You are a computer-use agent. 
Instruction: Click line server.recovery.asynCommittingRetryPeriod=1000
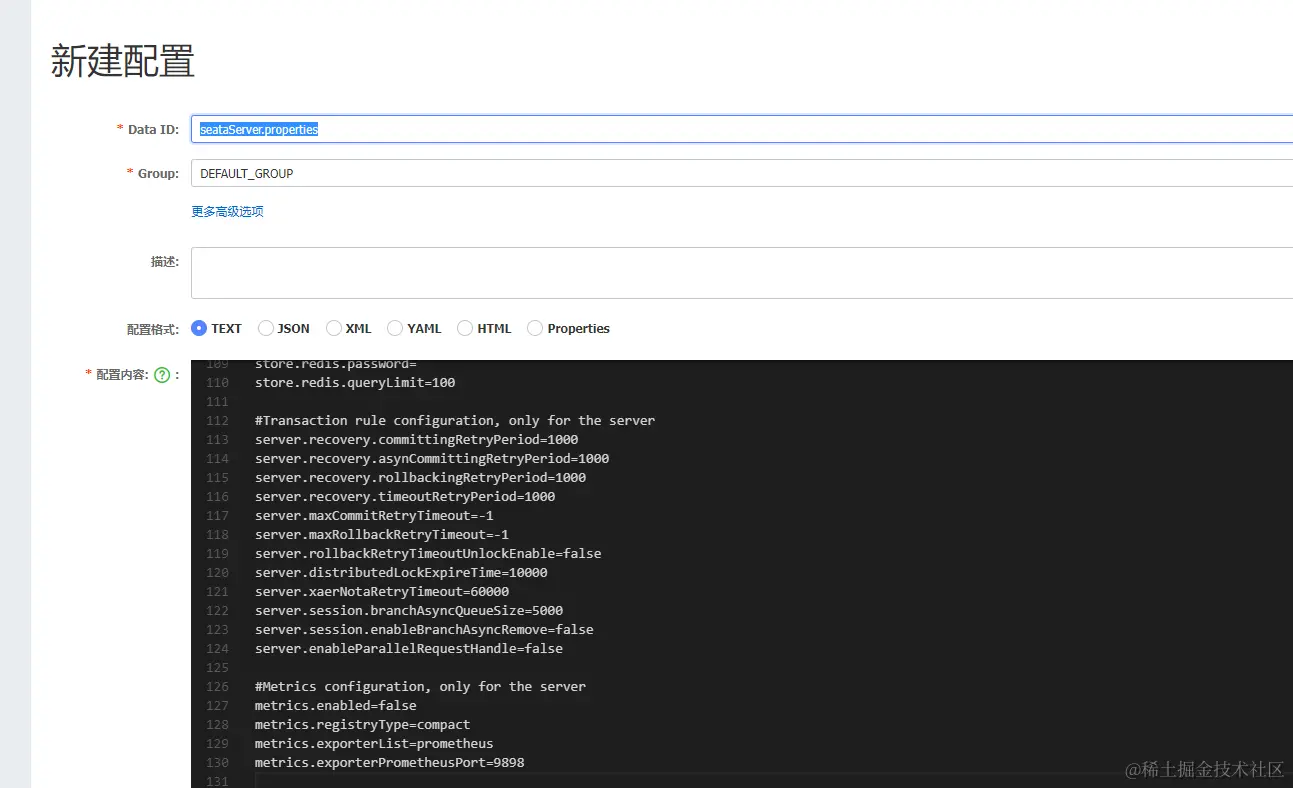point(432,458)
